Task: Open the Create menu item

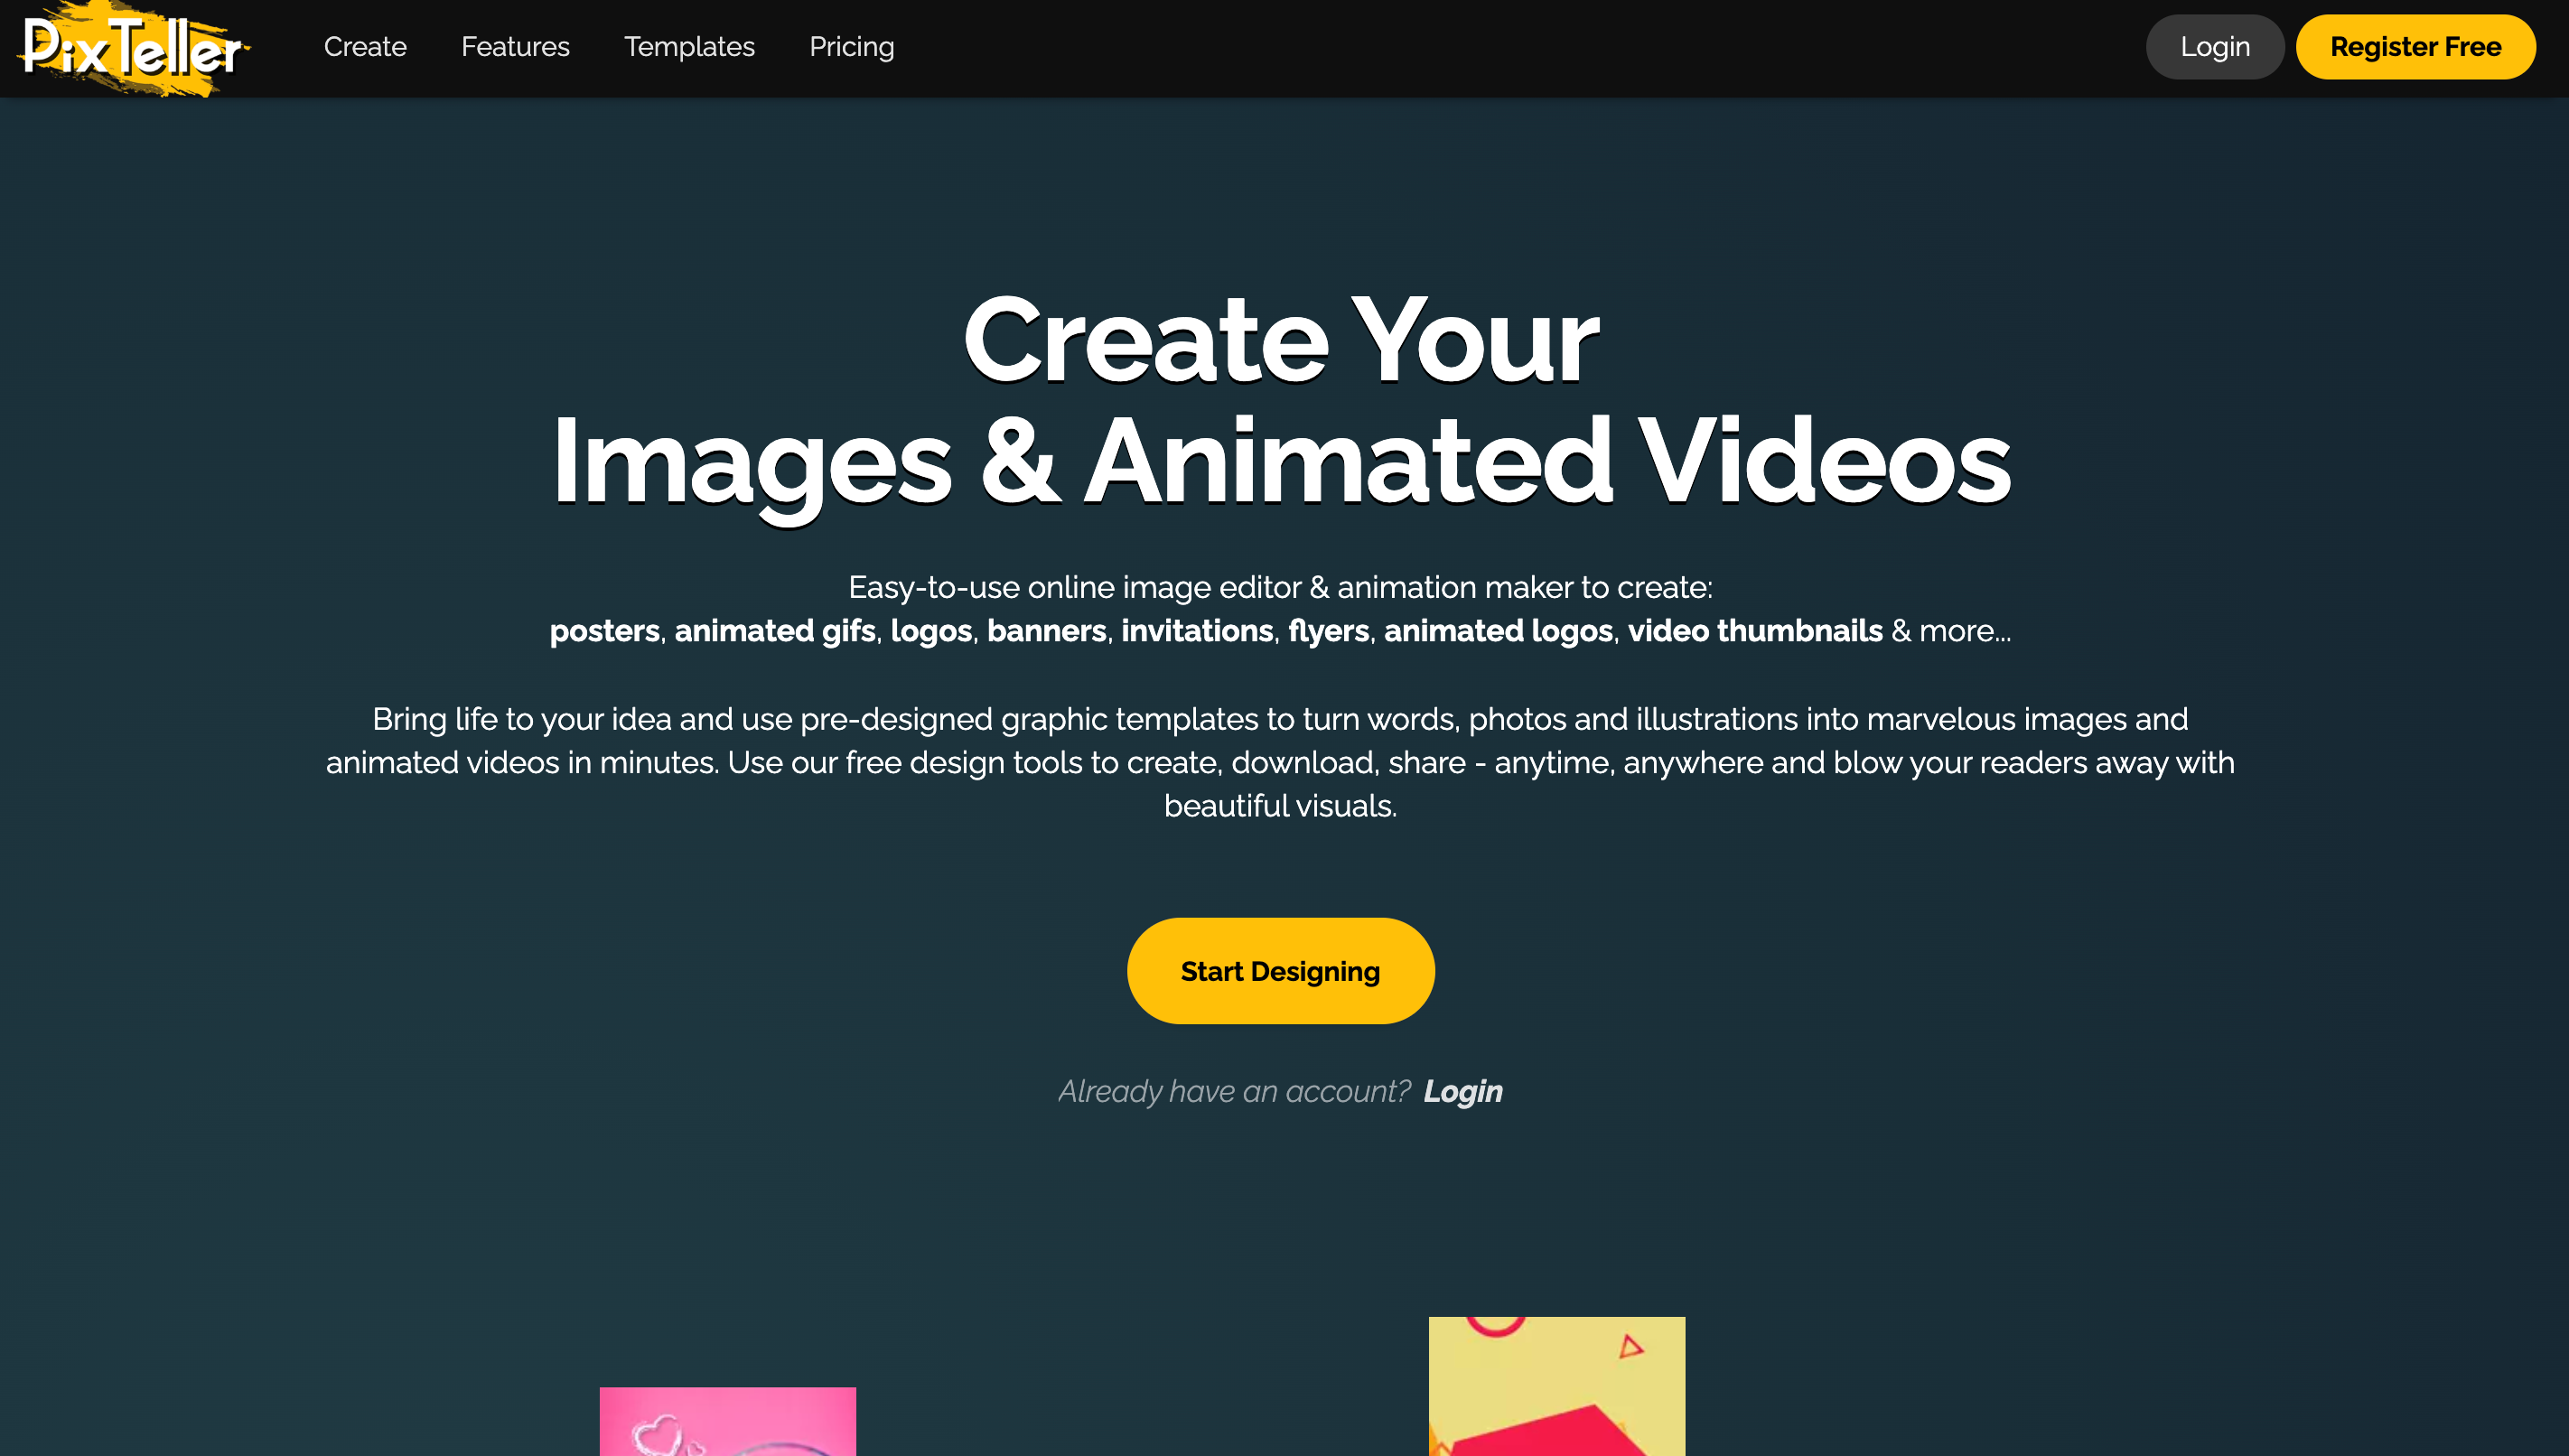Action: pyautogui.click(x=365, y=47)
